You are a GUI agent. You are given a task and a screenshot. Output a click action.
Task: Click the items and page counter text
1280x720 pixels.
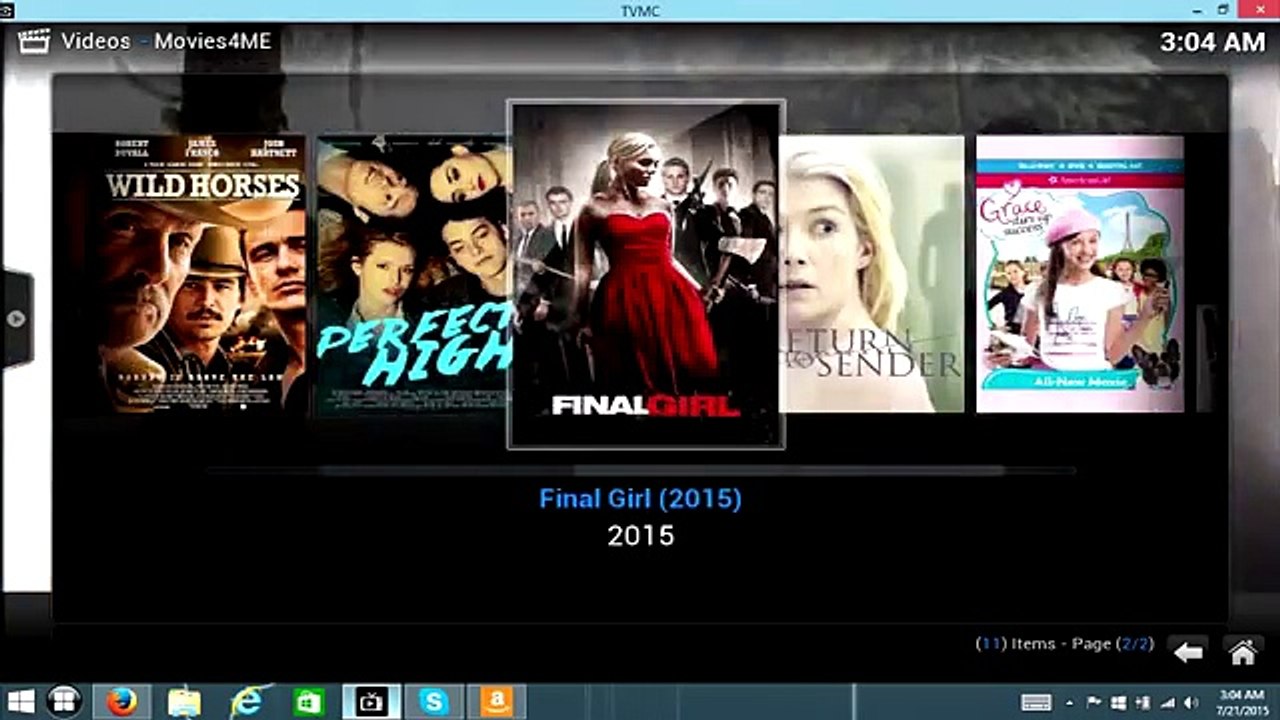(1065, 644)
